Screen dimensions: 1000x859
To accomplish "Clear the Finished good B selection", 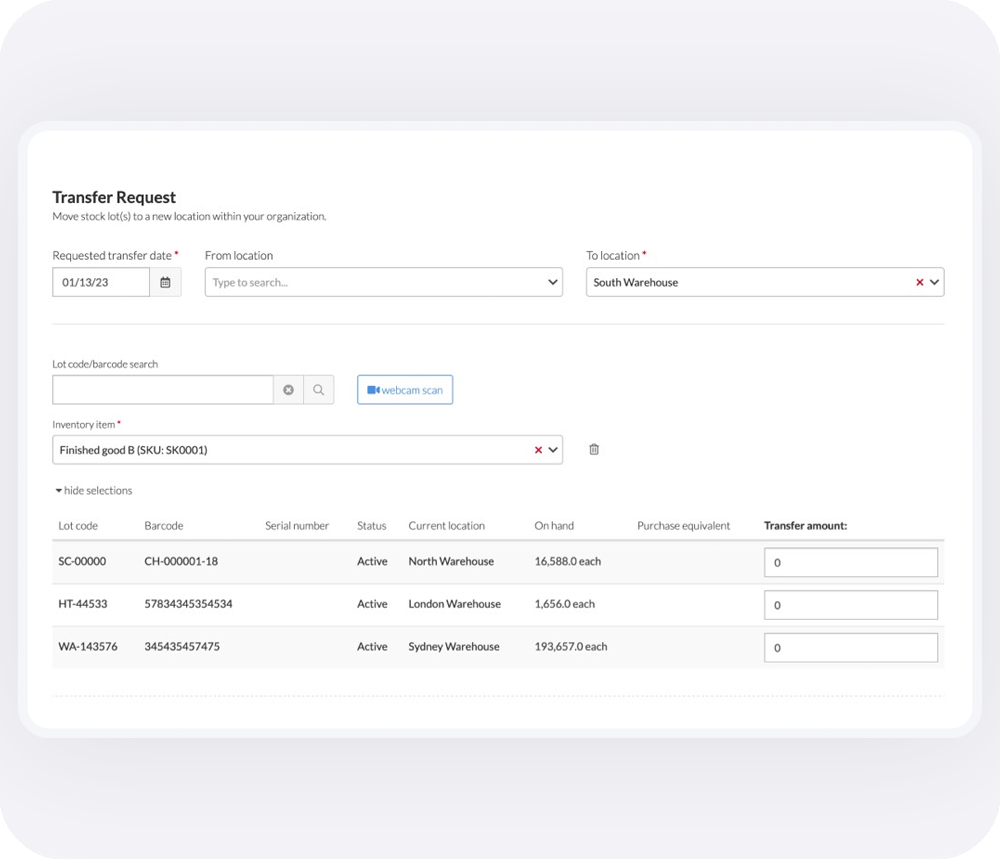I will pyautogui.click(x=538, y=450).
